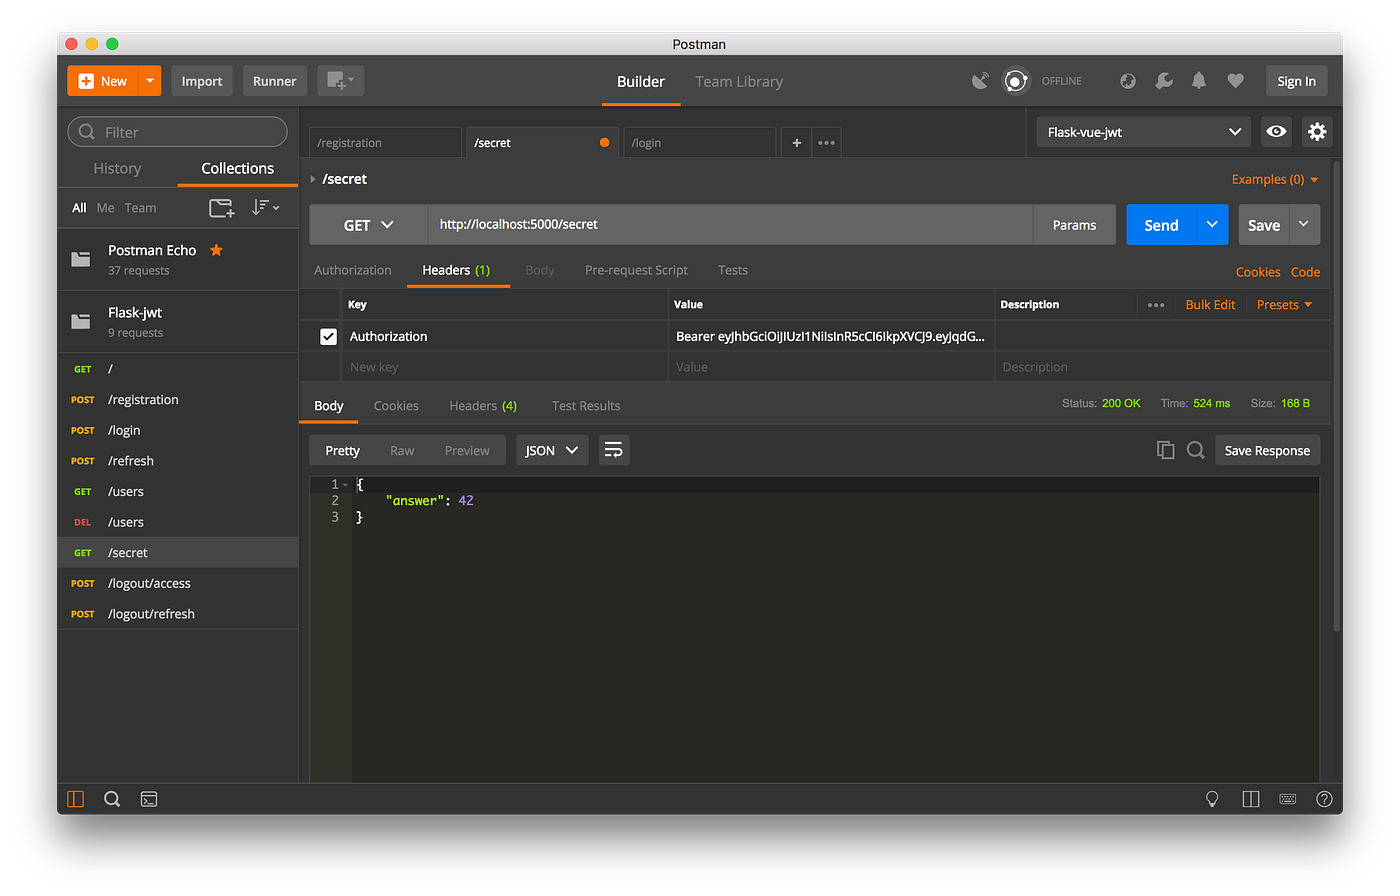
Task: Click the sync status circle icon
Action: point(1016,81)
